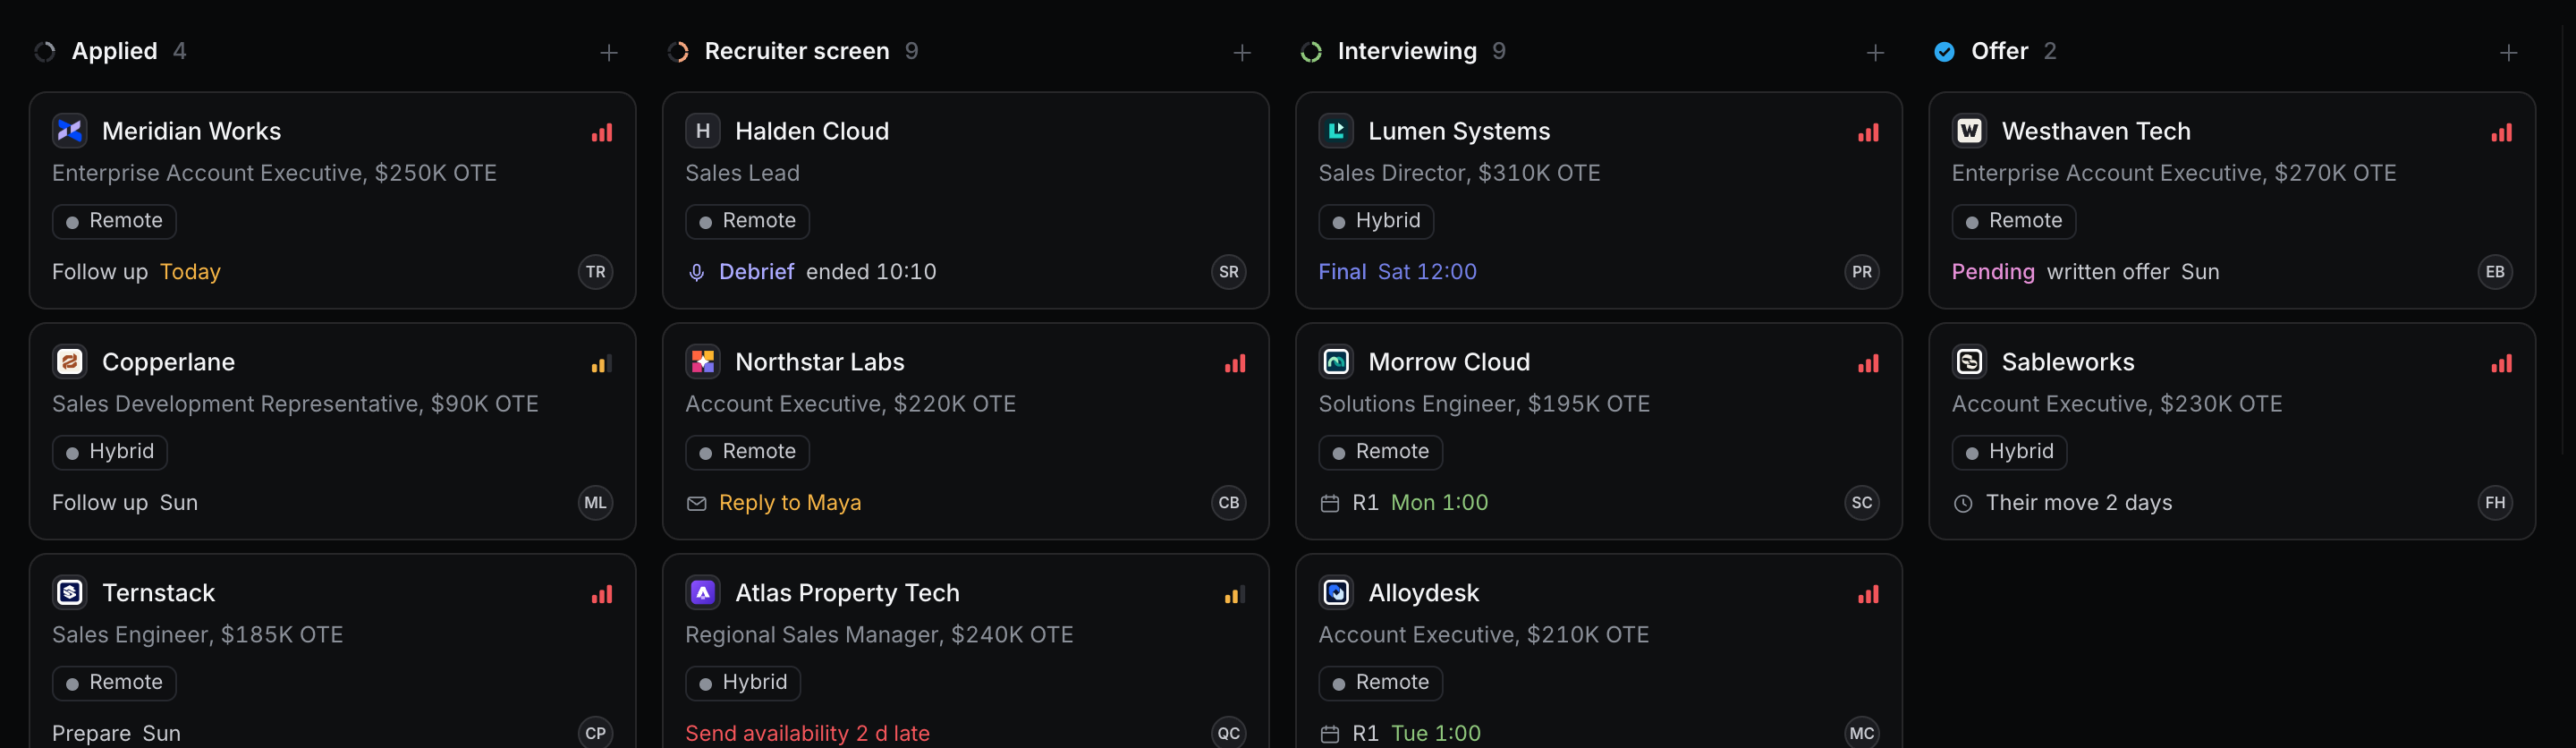The height and width of the screenshot is (748, 2576).
Task: Click the Ternstack company logo
Action: click(x=70, y=593)
